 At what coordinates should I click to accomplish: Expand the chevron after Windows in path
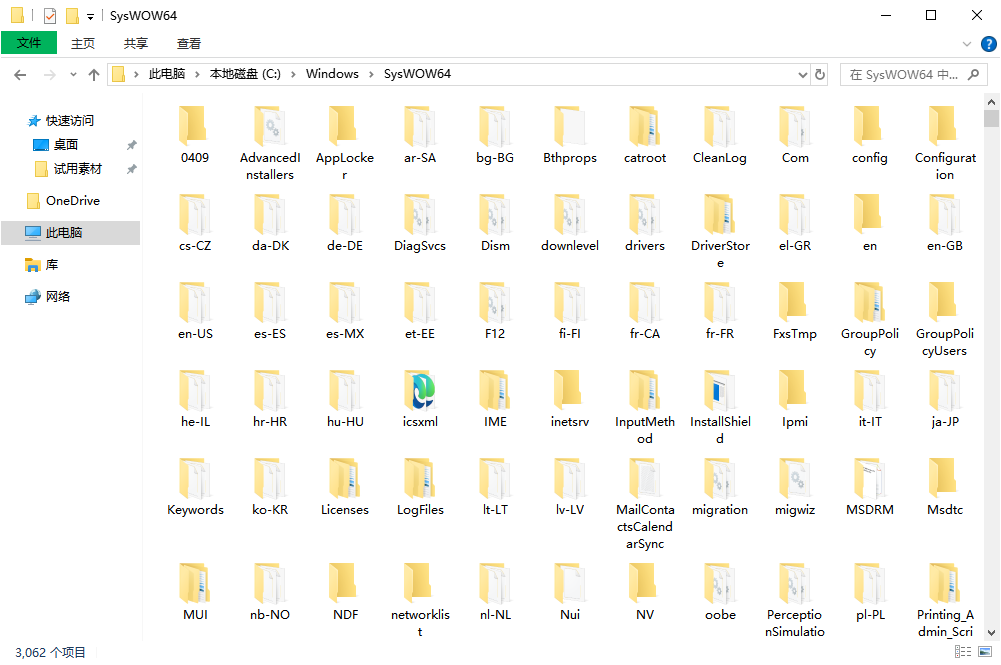tap(371, 75)
